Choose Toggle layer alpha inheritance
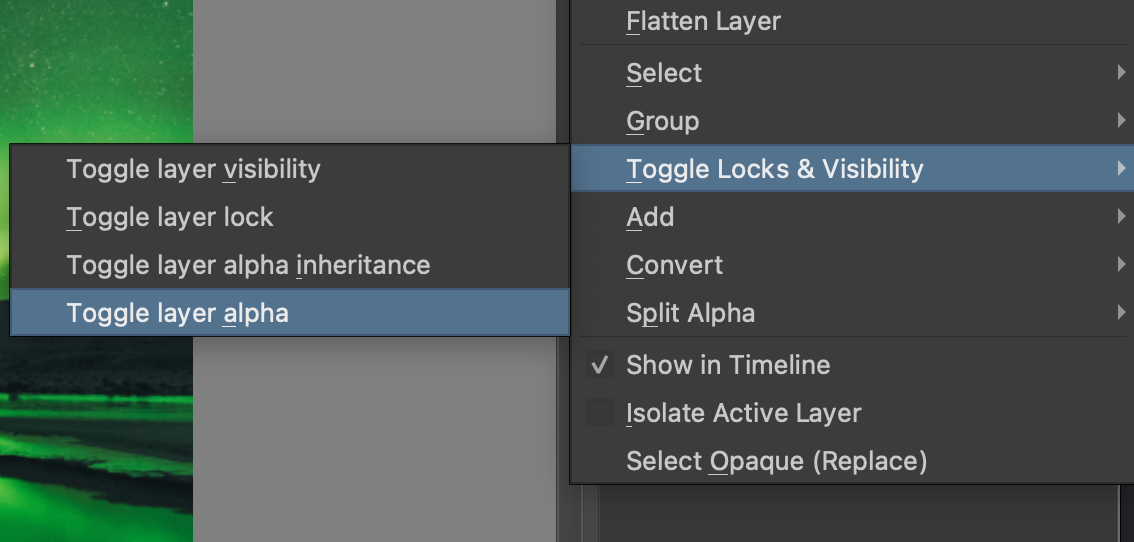This screenshot has height=542, width=1134. tap(290, 265)
